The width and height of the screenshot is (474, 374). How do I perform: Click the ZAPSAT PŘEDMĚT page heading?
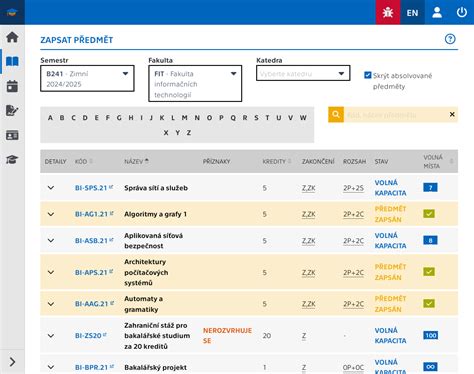[77, 40]
